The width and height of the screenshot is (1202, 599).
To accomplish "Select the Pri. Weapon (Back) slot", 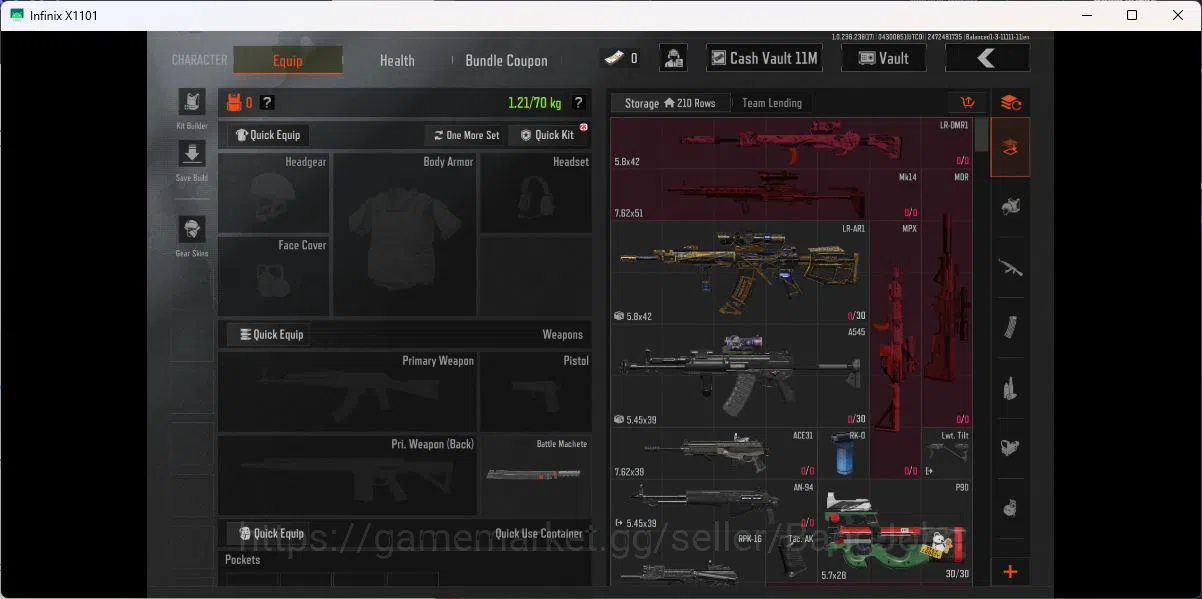I will tap(347, 475).
